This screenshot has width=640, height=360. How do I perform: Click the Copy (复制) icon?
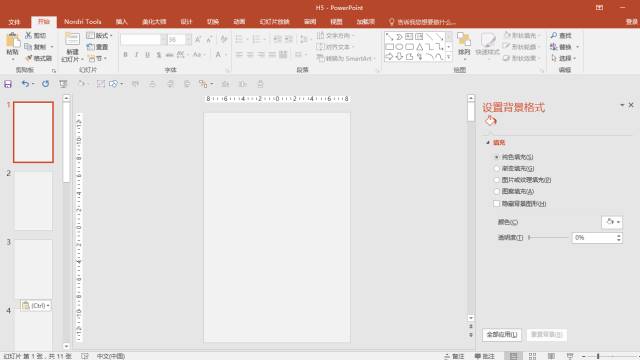pyautogui.click(x=28, y=47)
